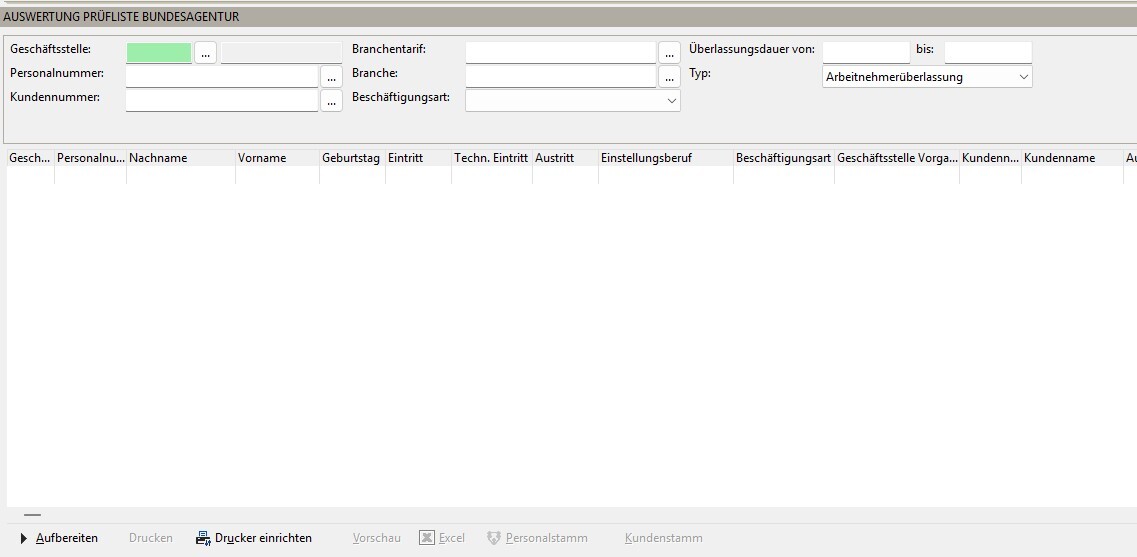Open Branchentarif lookup ellipsis button
1137x557 pixels.
669,53
